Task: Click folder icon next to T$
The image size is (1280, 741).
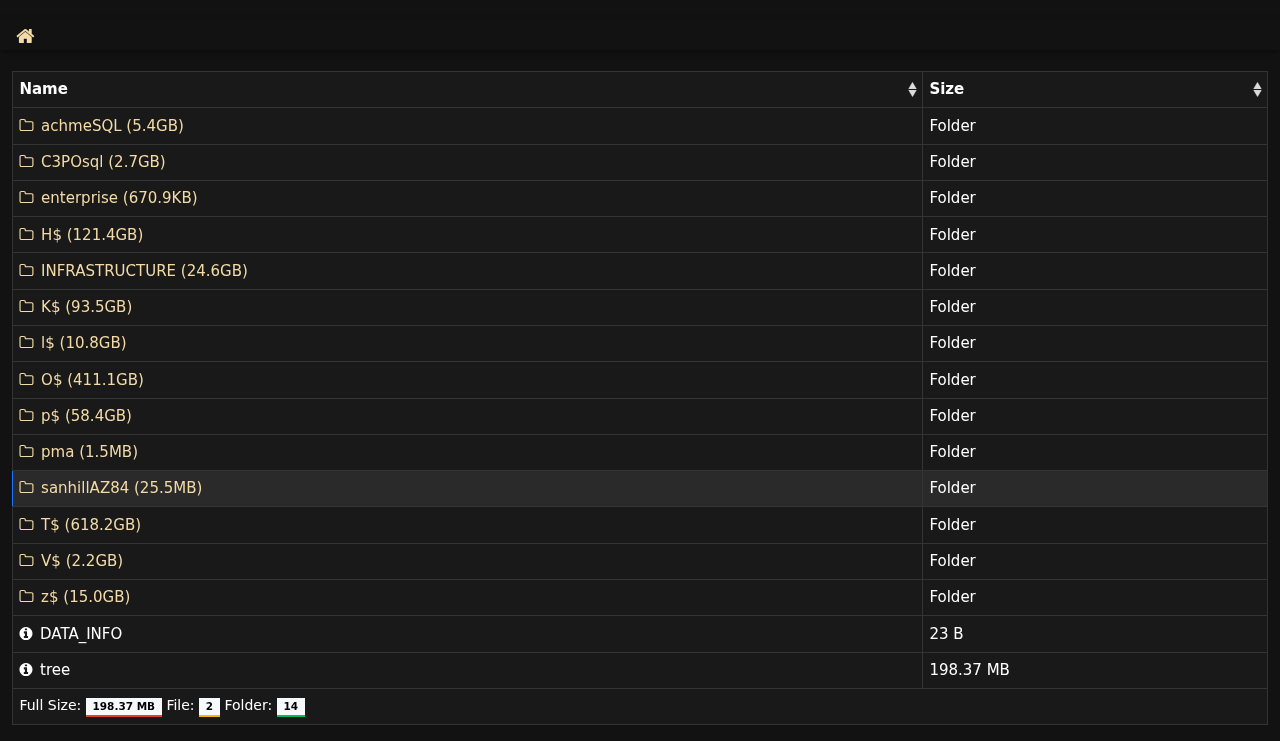Action: 27,525
